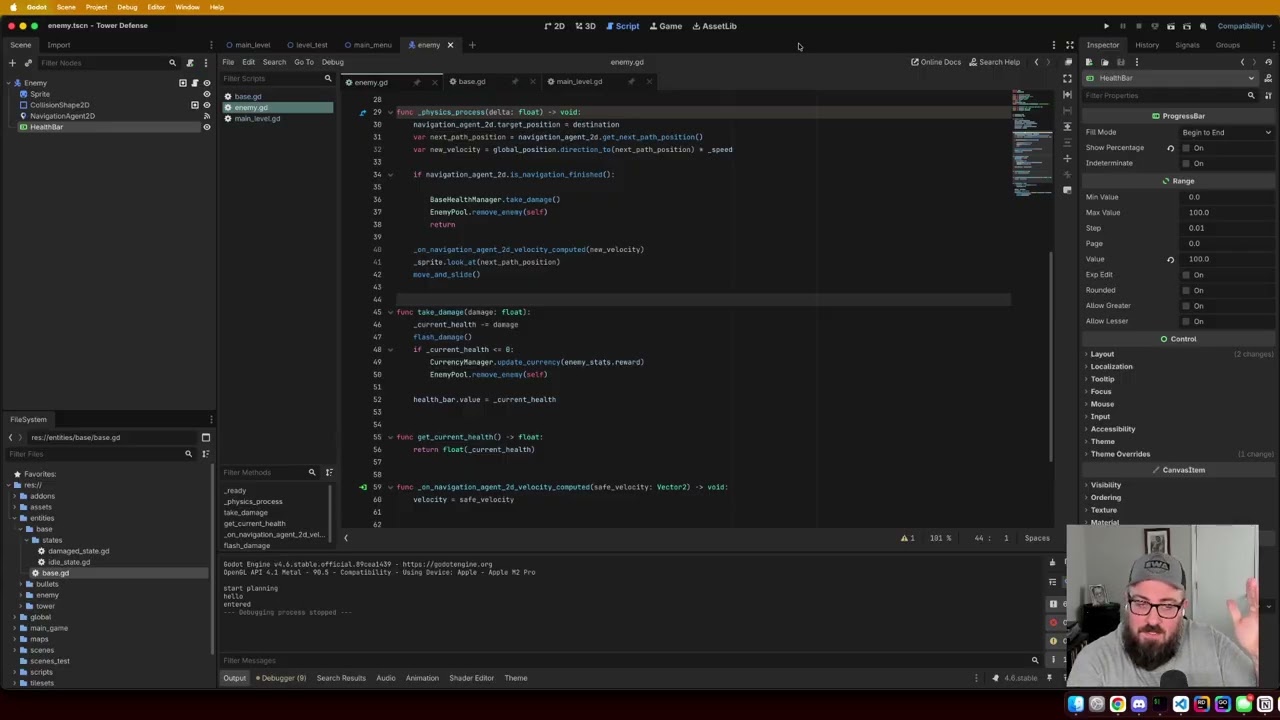The height and width of the screenshot is (720, 1280).
Task: Open property tools icon beside Filter Properties
Action: pyautogui.click(x=1268, y=95)
